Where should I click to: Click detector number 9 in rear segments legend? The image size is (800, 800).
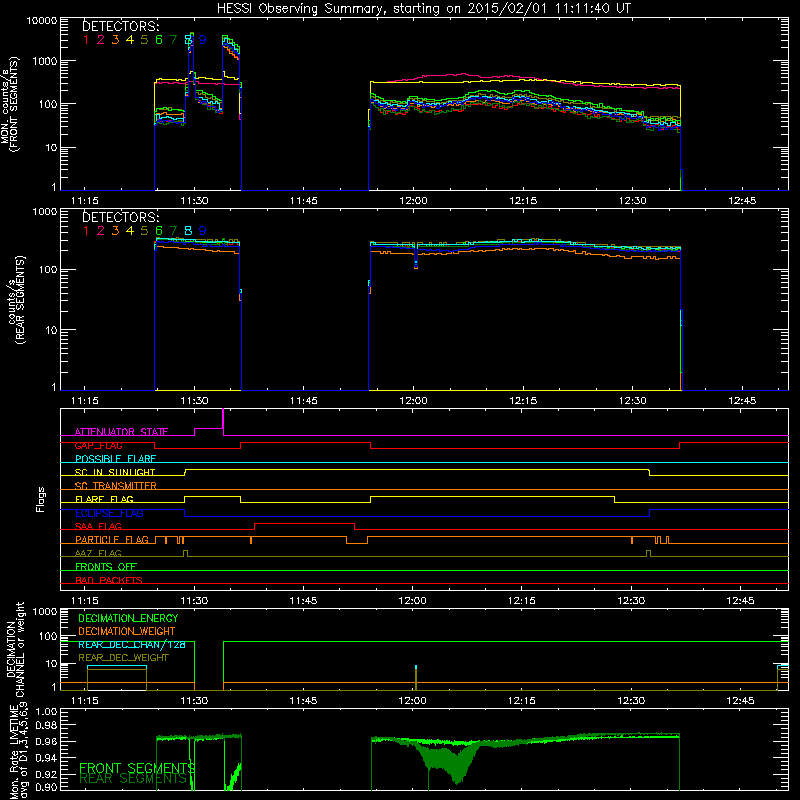pos(203,231)
